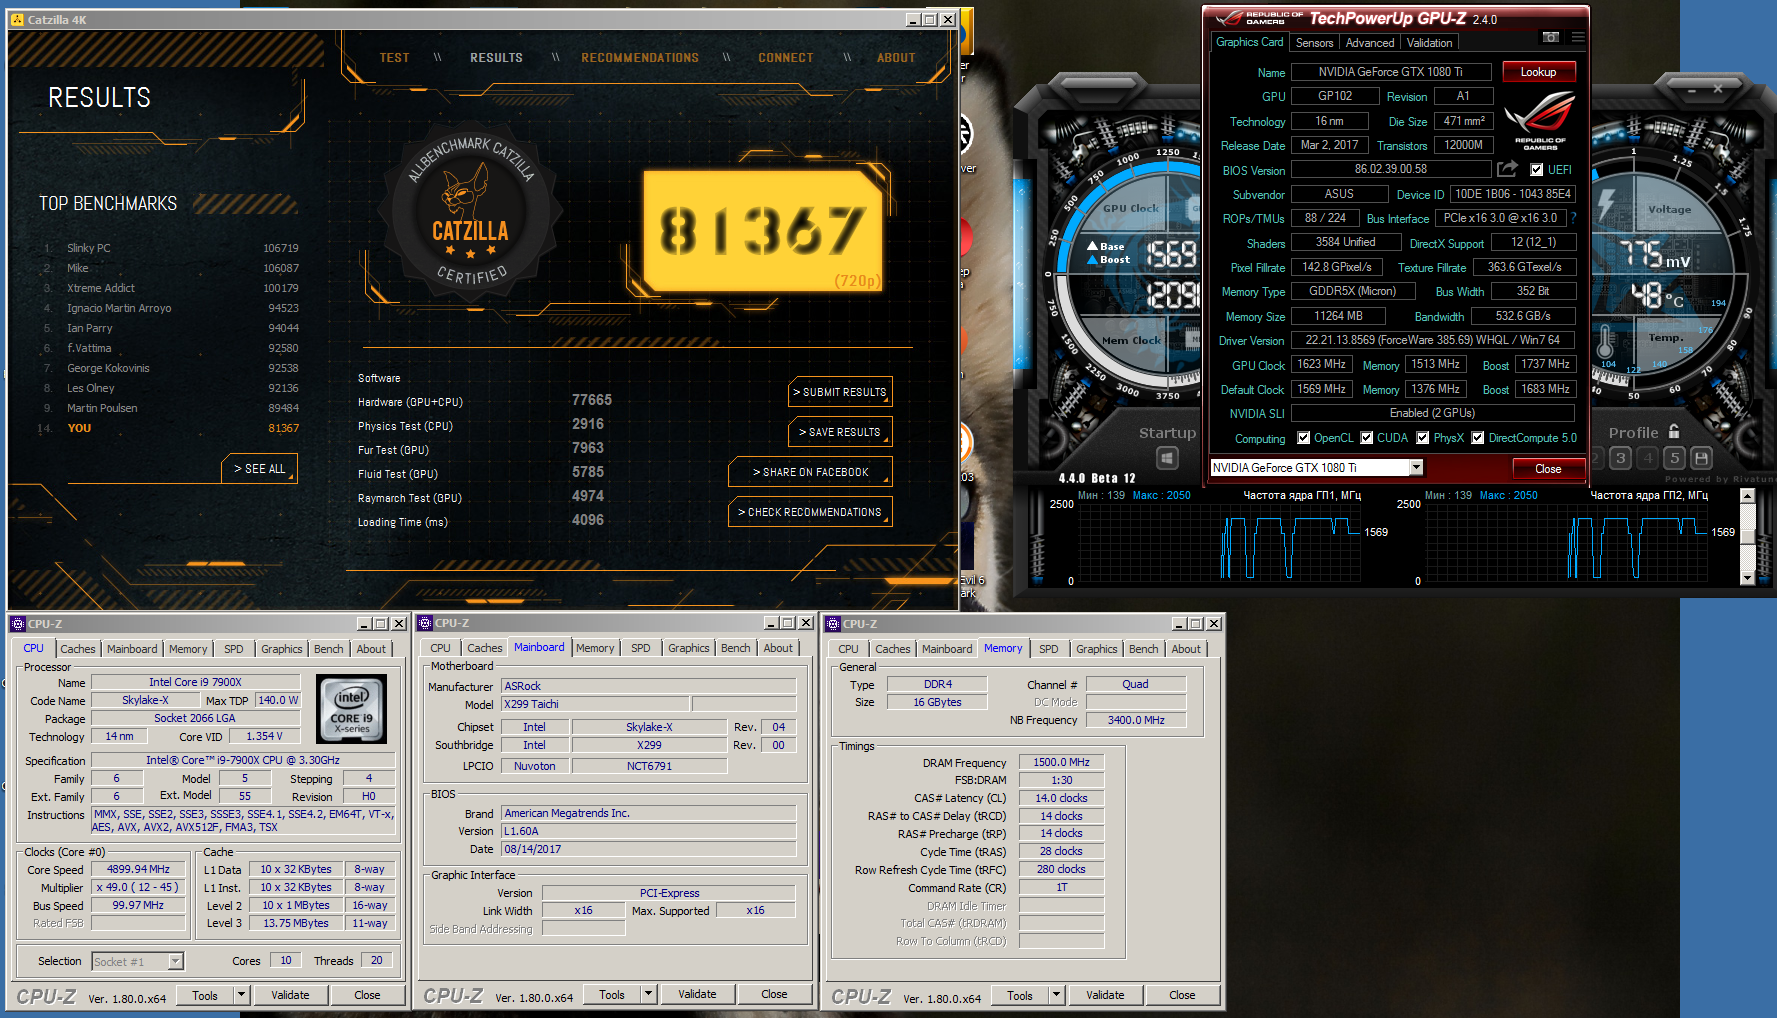The width and height of the screenshot is (1777, 1018).
Task: Open the TEST section in Catzilla
Action: [x=394, y=58]
